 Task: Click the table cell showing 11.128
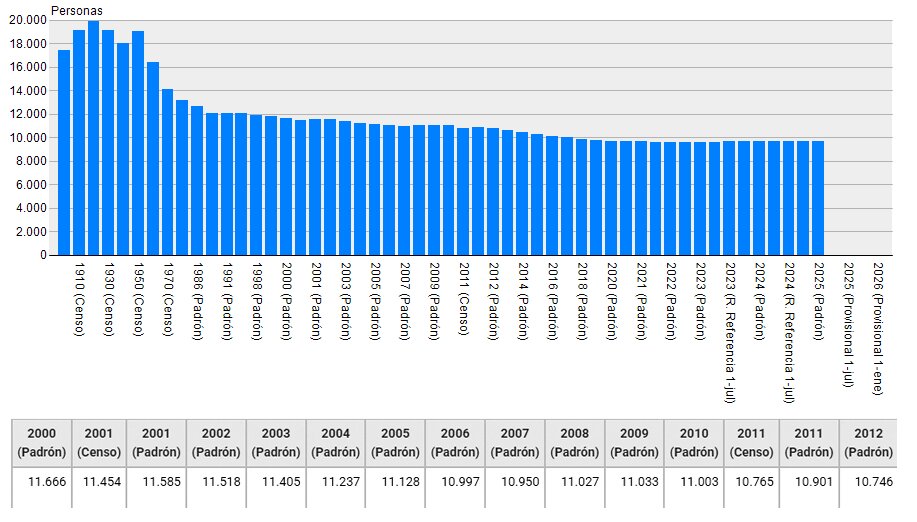point(395,488)
